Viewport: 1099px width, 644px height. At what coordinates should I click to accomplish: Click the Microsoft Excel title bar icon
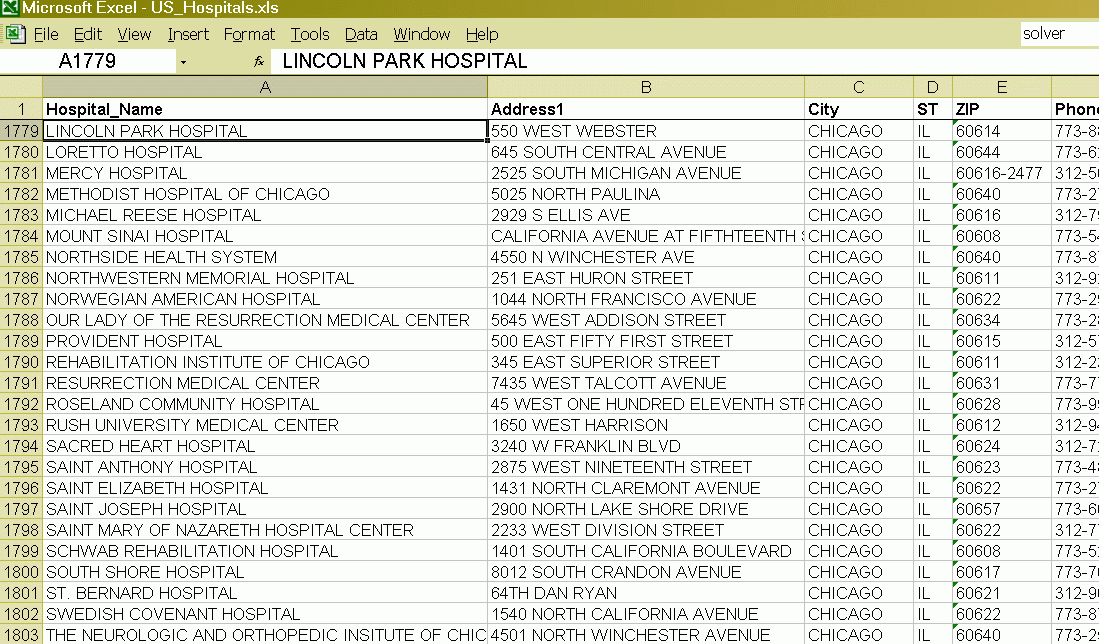click(x=10, y=8)
